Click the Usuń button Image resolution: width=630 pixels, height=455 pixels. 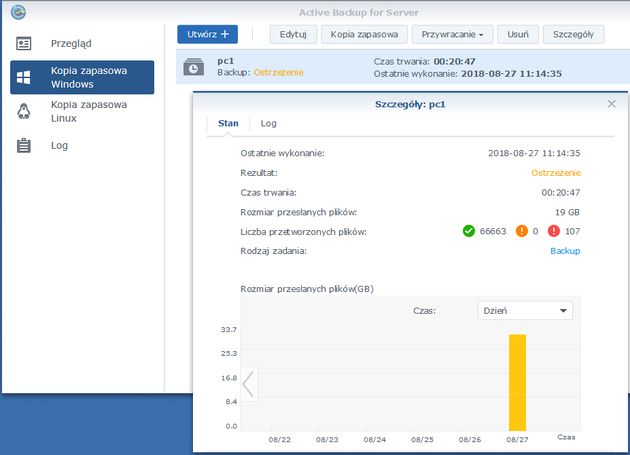tap(518, 34)
